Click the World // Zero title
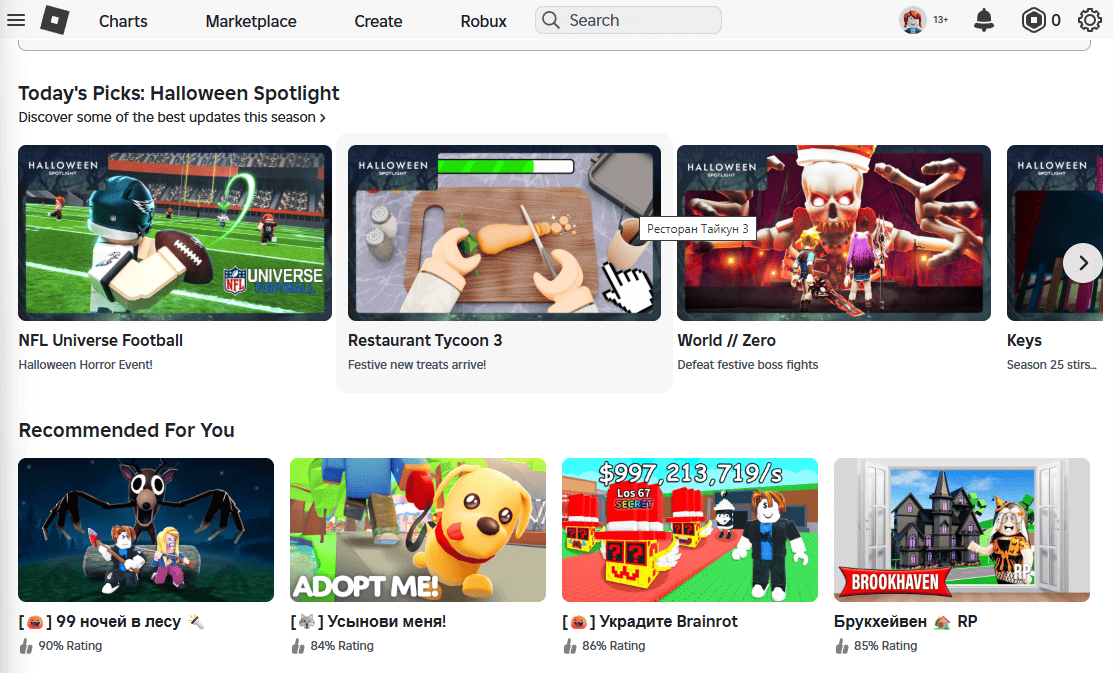Image resolution: width=1115 pixels, height=673 pixels. (x=727, y=341)
